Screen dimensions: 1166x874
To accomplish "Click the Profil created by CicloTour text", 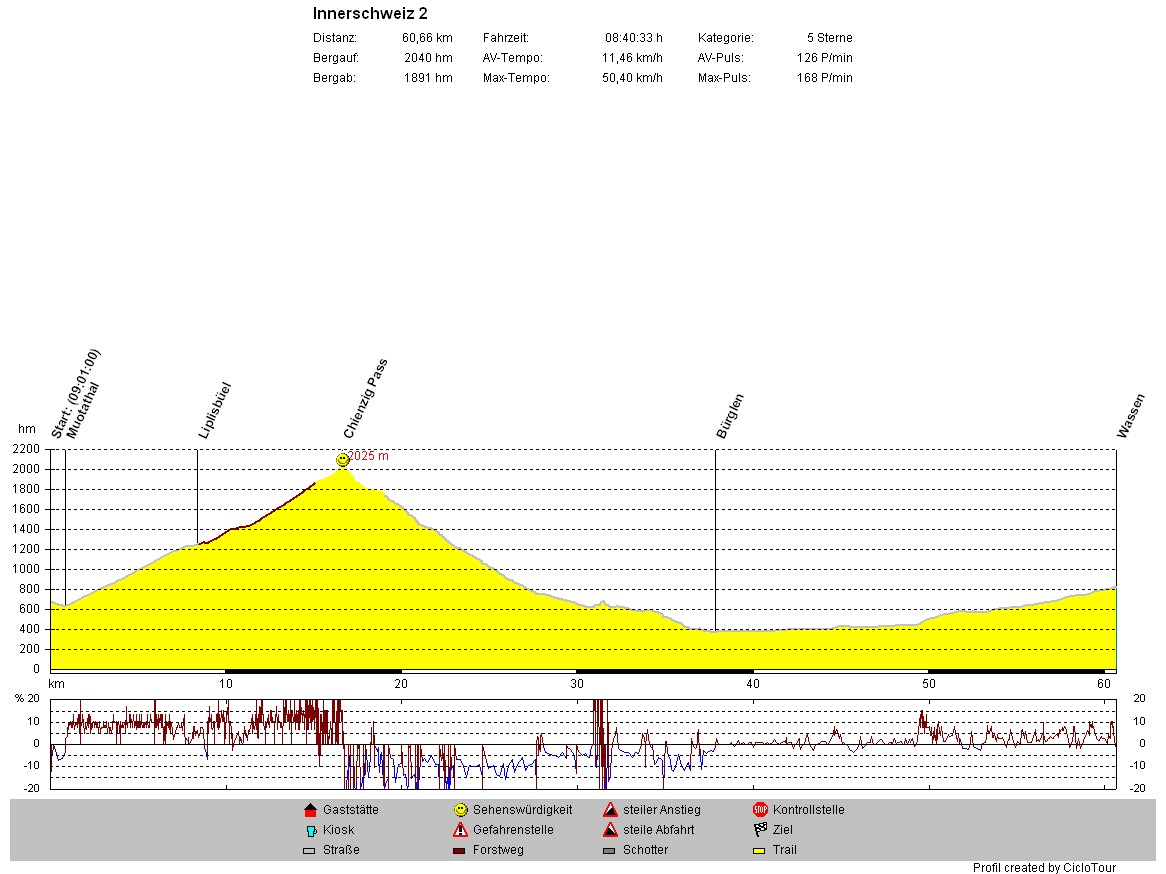I will (x=1044, y=868).
